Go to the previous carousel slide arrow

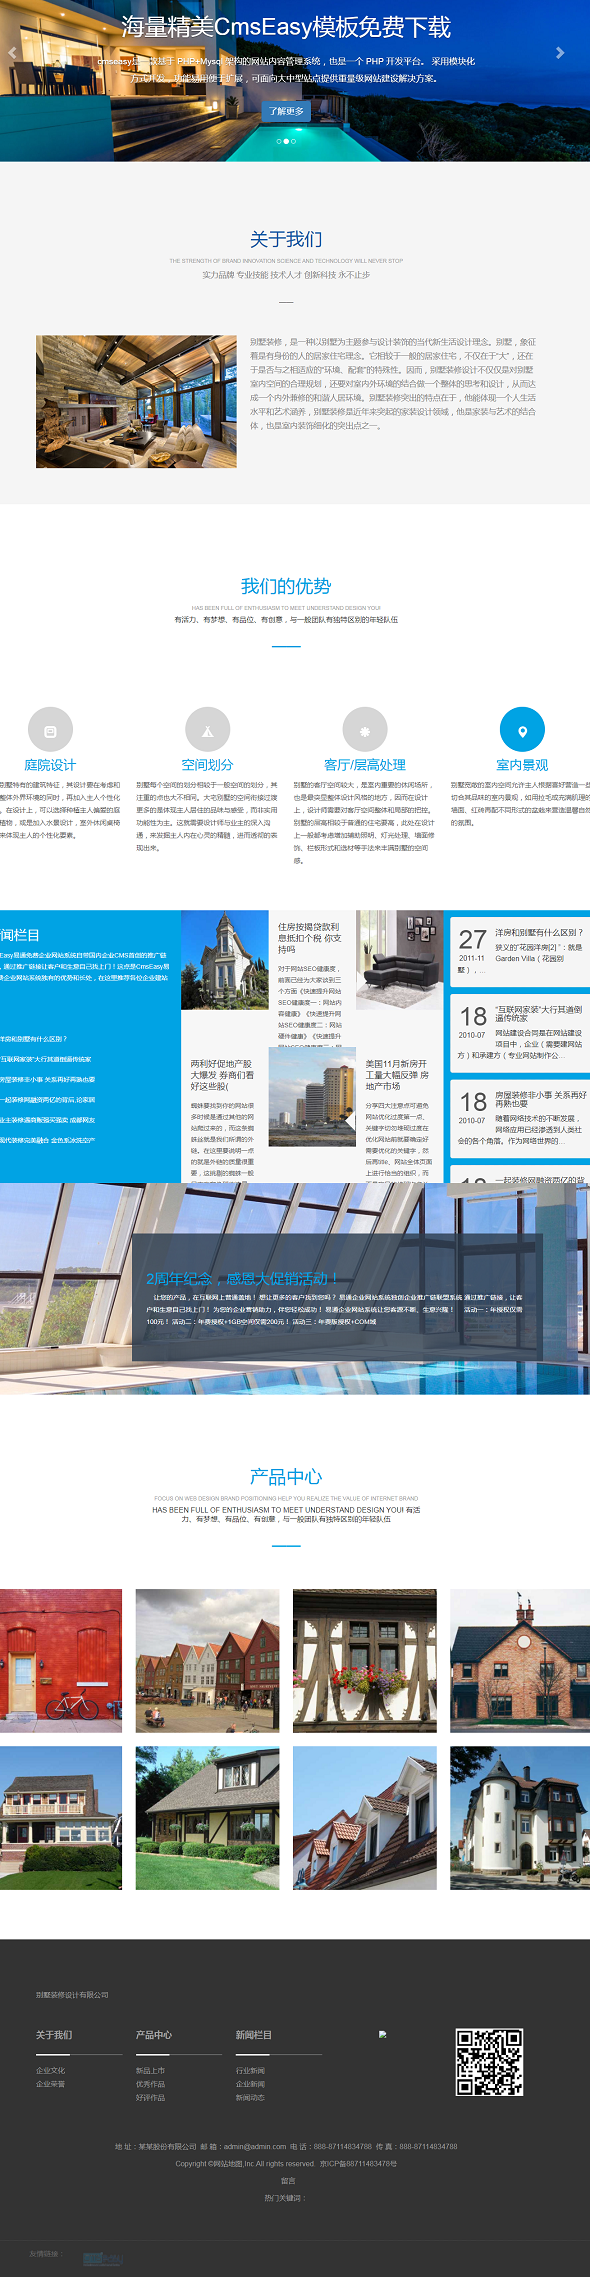(12, 53)
